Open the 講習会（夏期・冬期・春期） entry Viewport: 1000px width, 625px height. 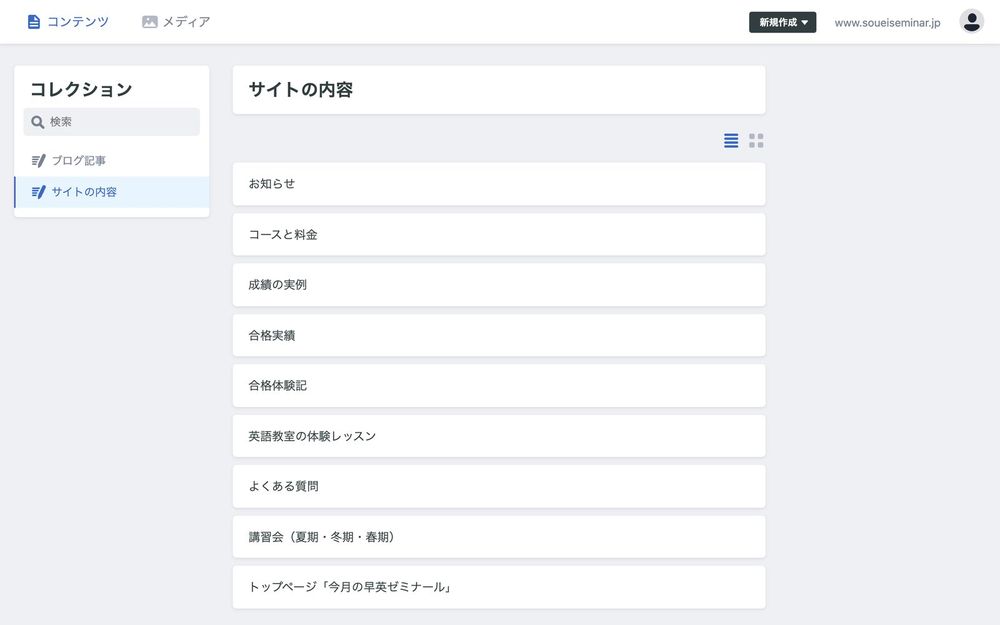click(499, 536)
